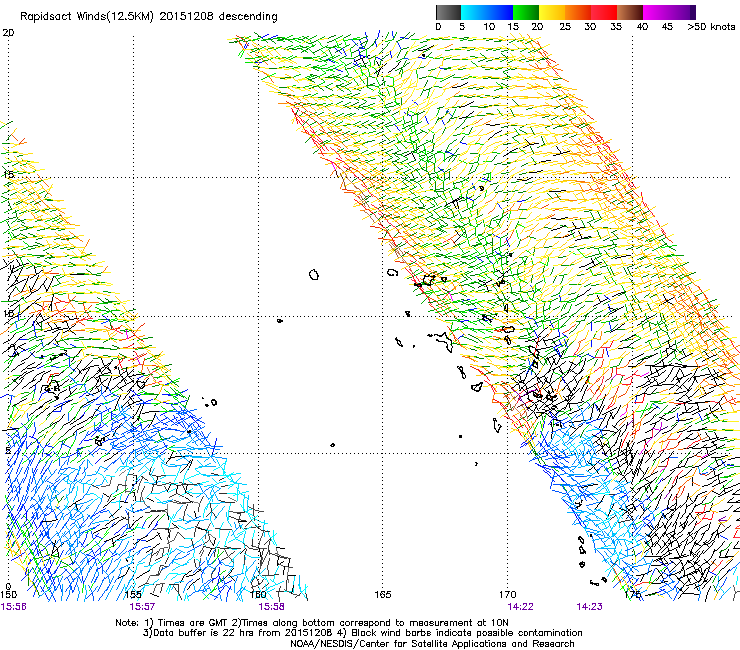740x650 pixels.
Task: Click the '15:57' purple overpass time label
Action: (x=143, y=607)
